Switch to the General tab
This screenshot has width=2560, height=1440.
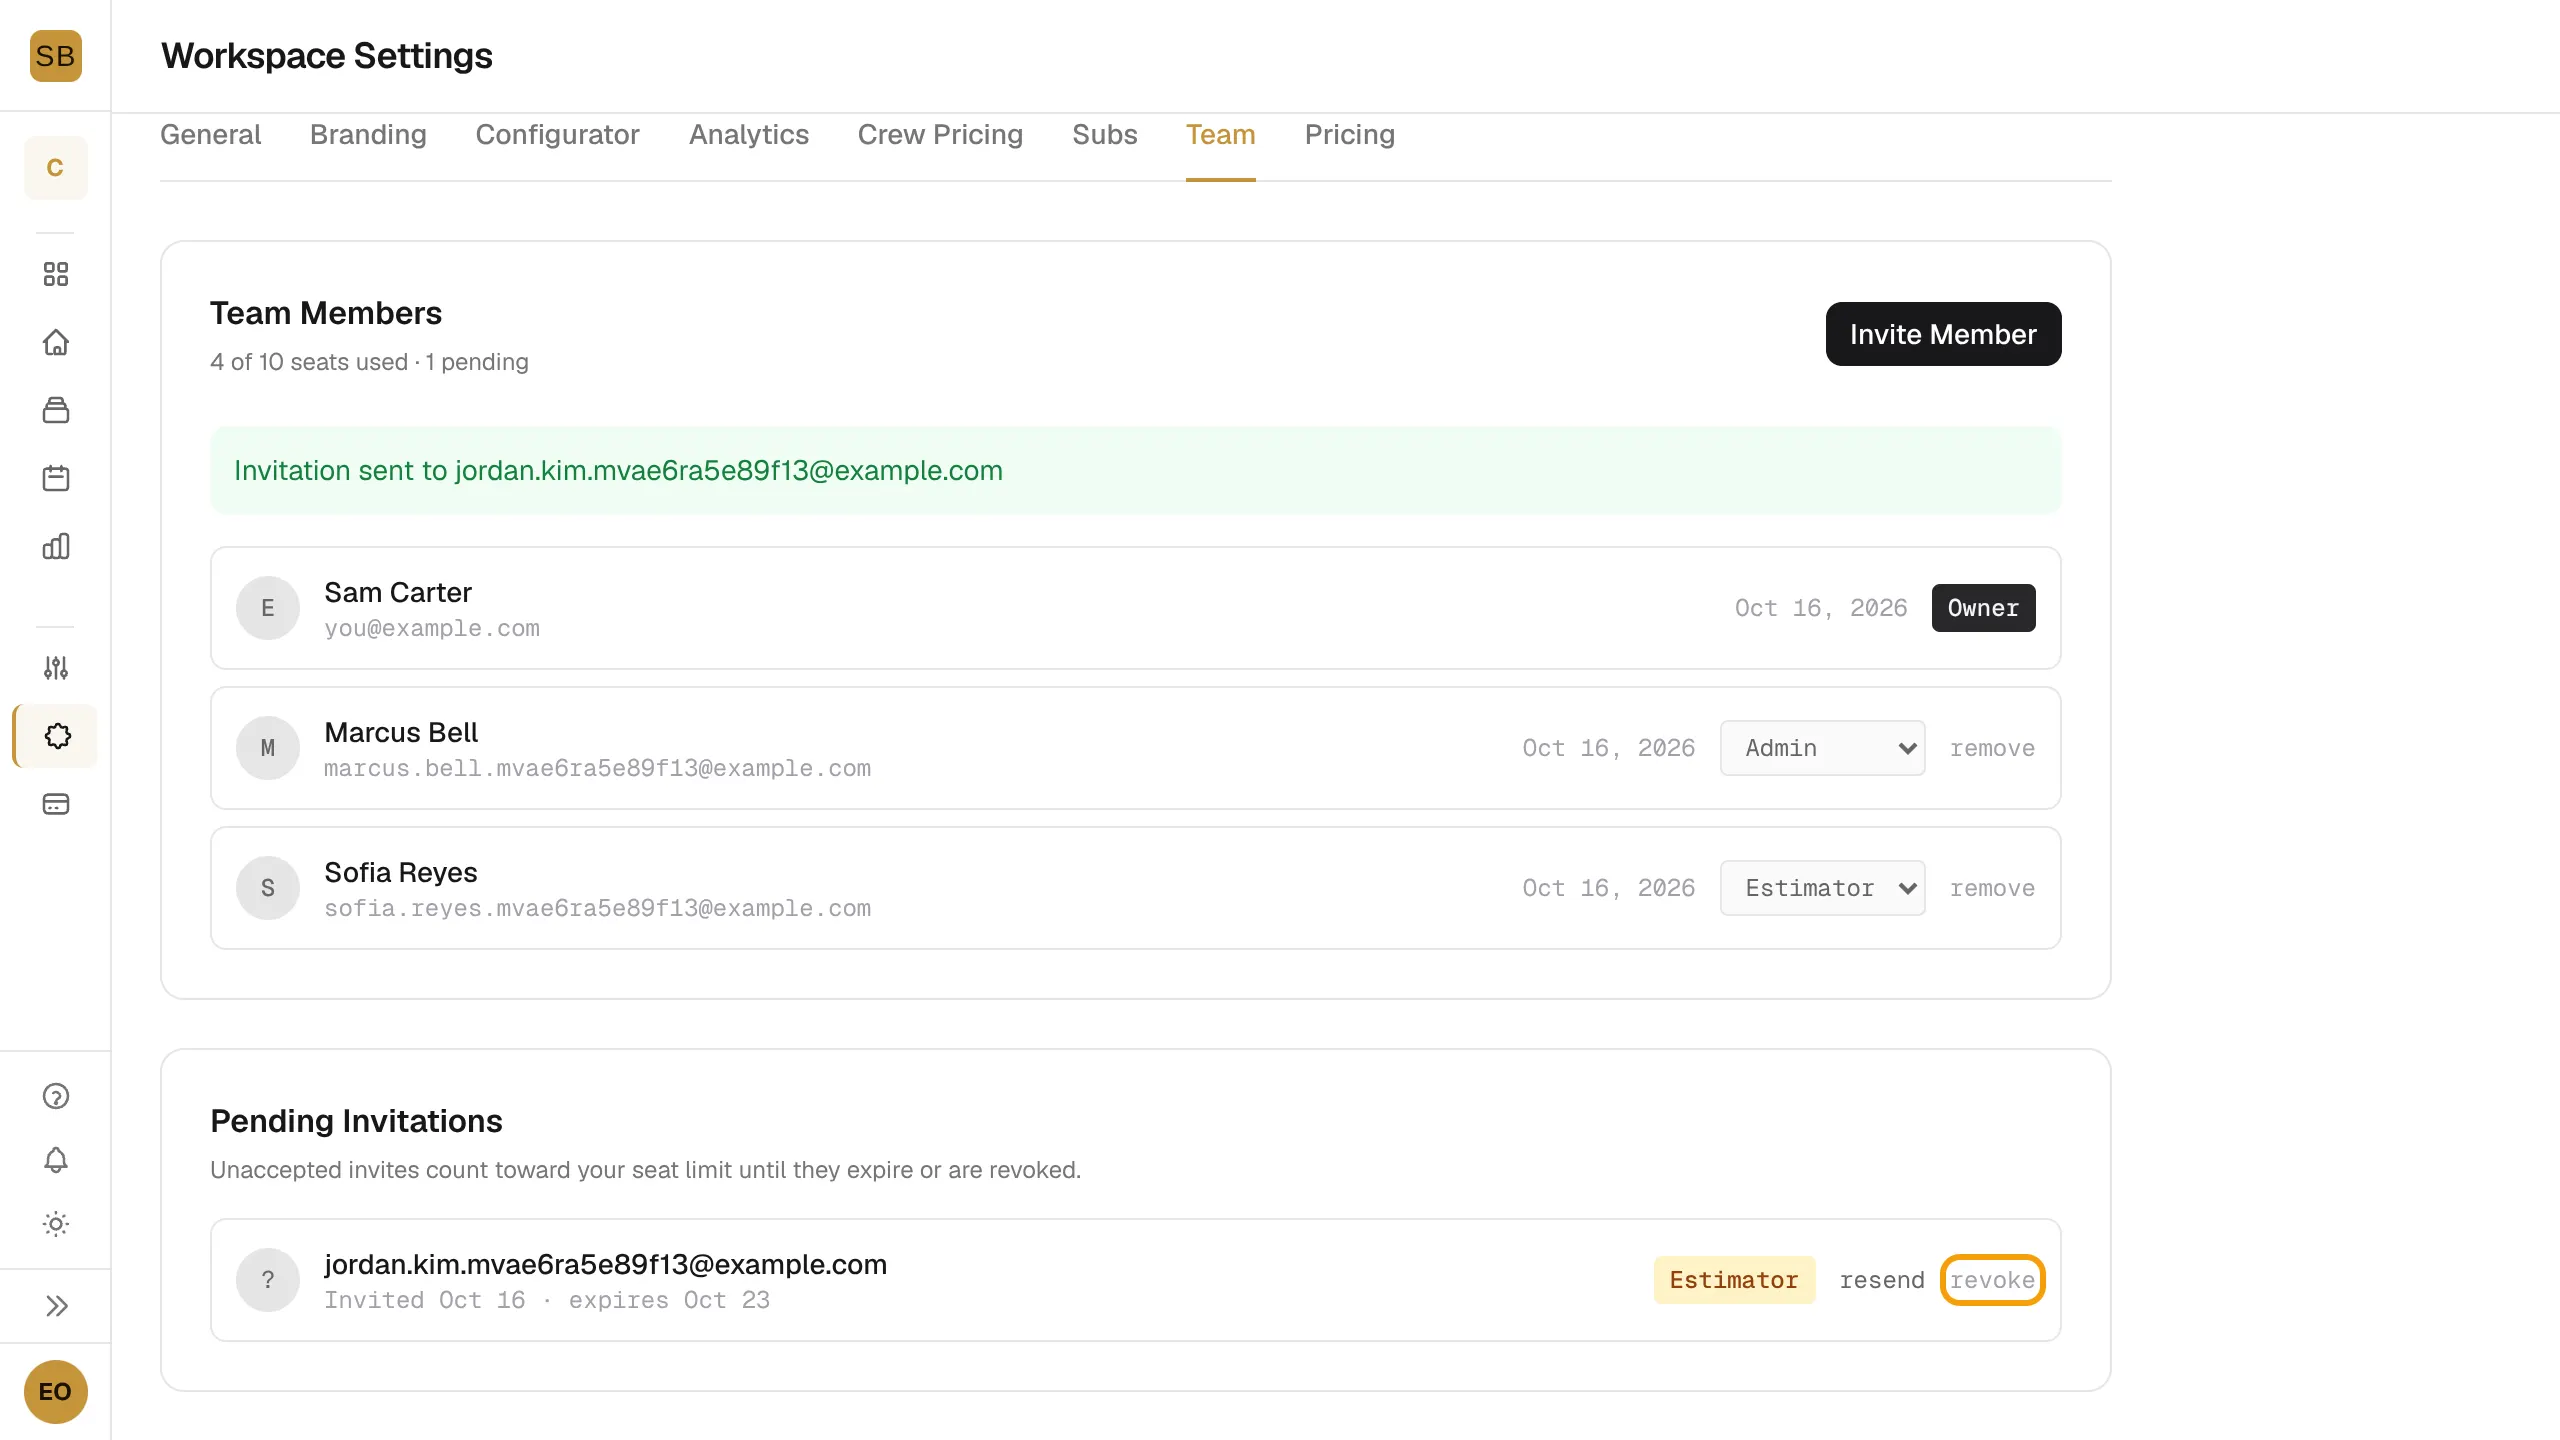(x=210, y=135)
